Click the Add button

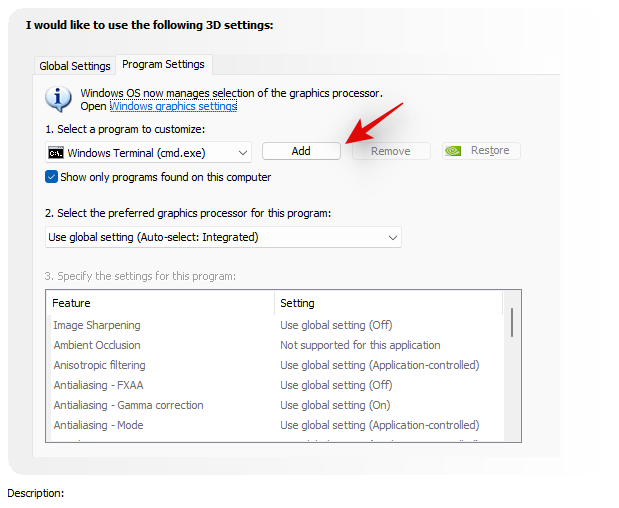[301, 151]
